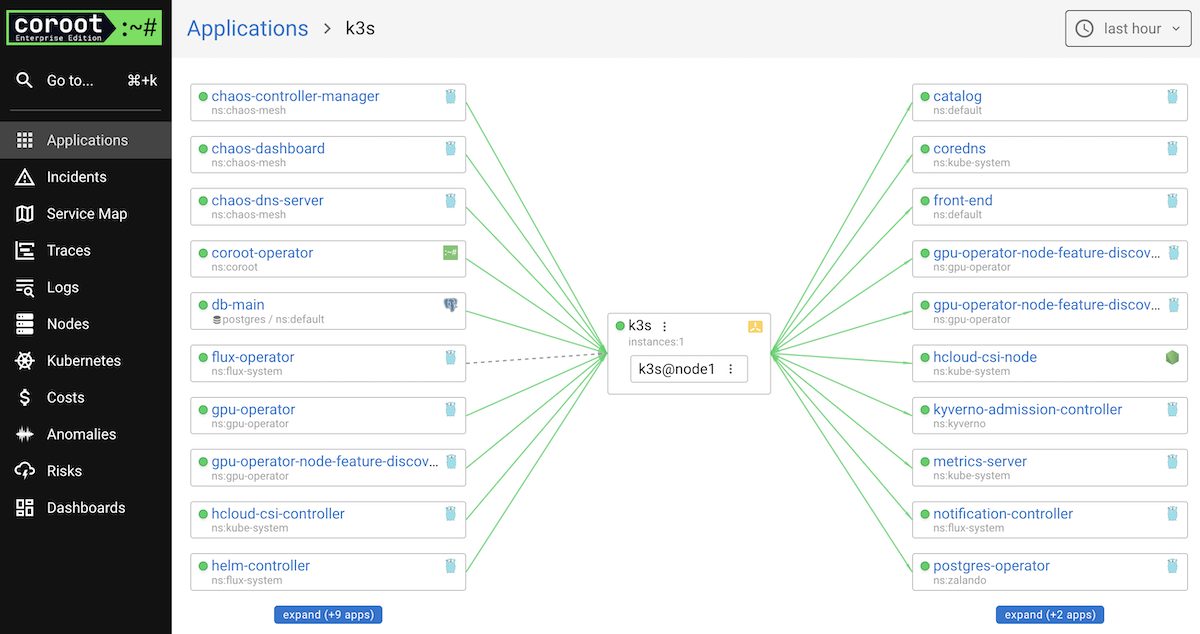Viewport: 1200px width, 634px height.
Task: Open the PostgreSQL icon on db-main
Action: [x=451, y=305]
